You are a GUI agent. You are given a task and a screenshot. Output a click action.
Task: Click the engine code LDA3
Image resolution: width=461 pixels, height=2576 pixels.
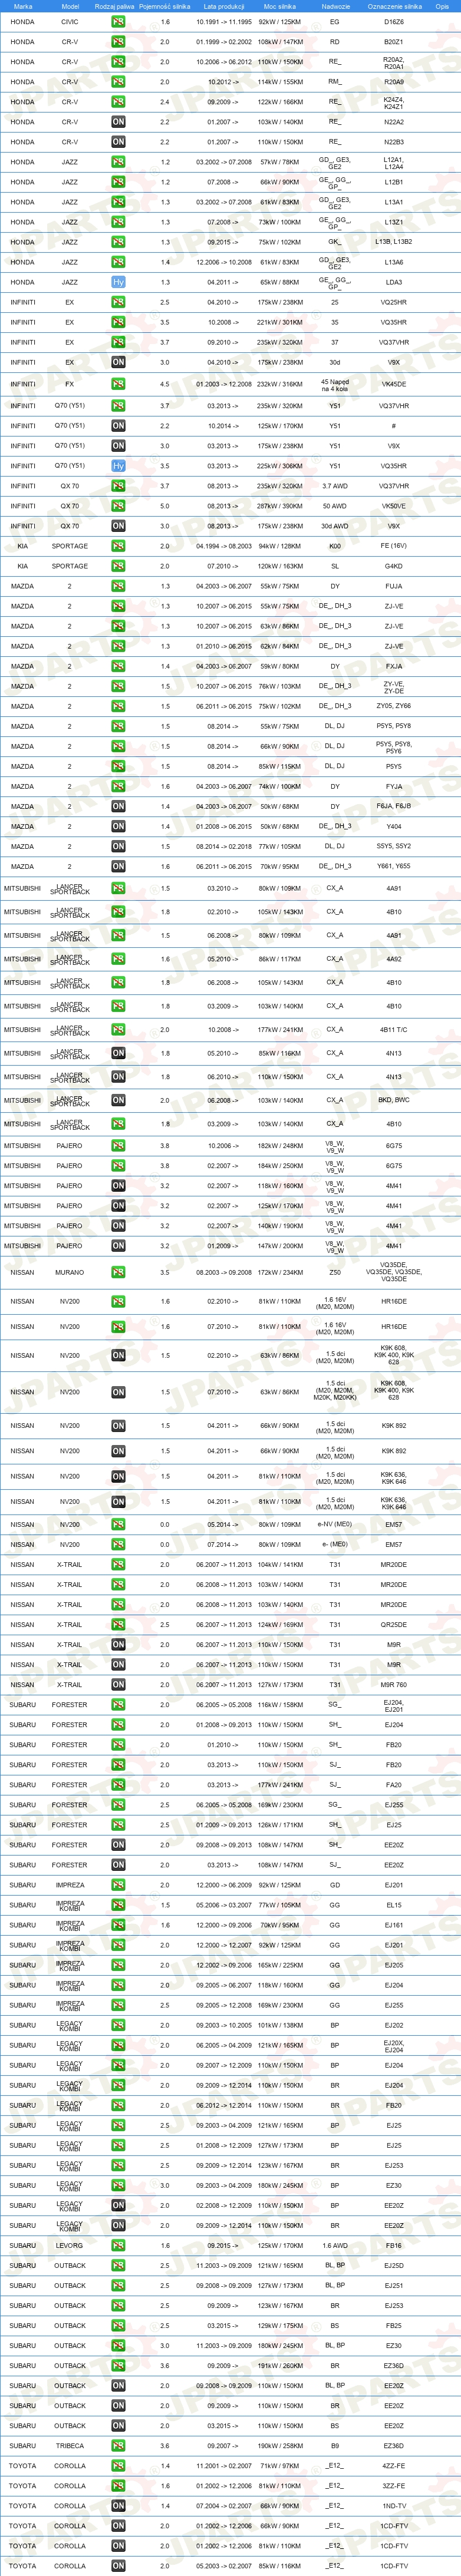394,282
